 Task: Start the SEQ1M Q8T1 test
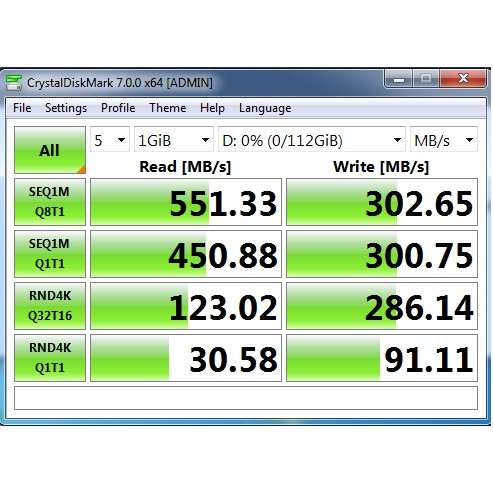50,202
